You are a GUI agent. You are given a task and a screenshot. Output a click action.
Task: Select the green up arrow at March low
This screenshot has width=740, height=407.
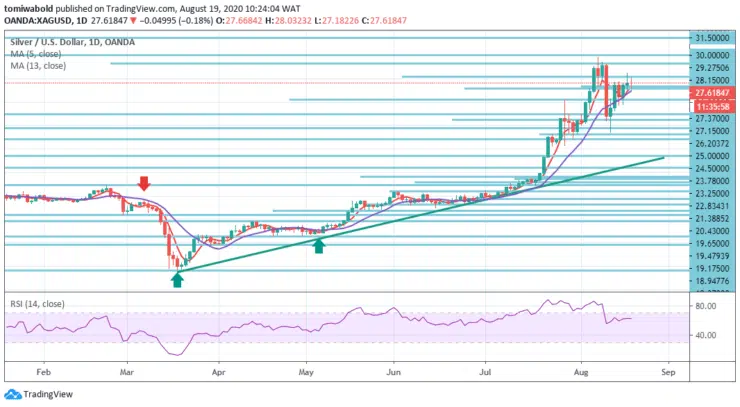point(177,280)
